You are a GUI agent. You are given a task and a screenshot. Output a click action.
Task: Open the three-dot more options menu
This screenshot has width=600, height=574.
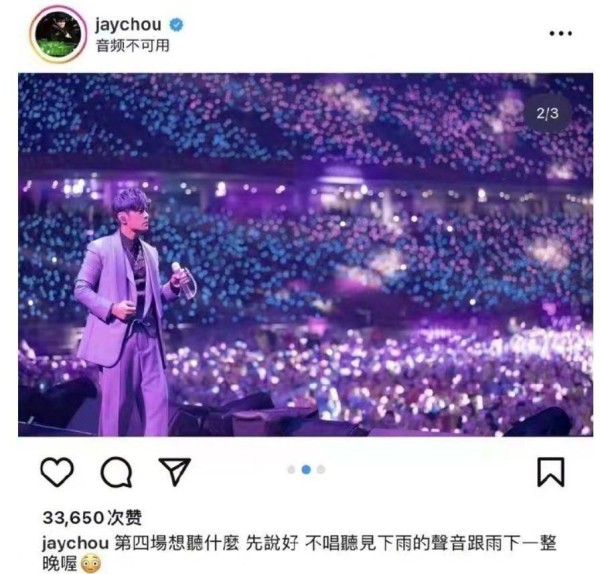(x=561, y=33)
